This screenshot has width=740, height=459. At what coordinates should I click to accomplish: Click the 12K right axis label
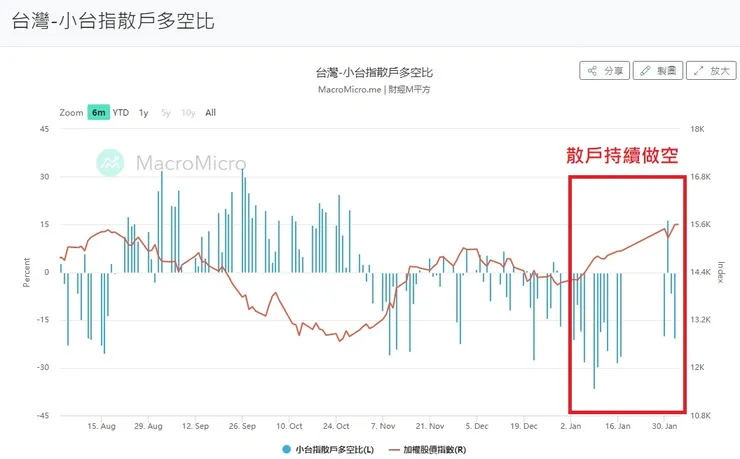tap(697, 367)
